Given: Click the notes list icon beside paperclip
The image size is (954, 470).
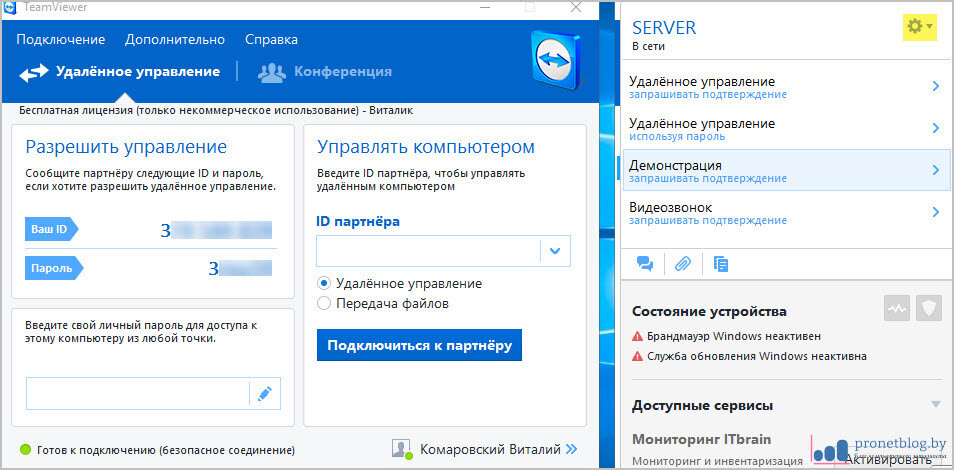Looking at the screenshot, I should coord(722,264).
